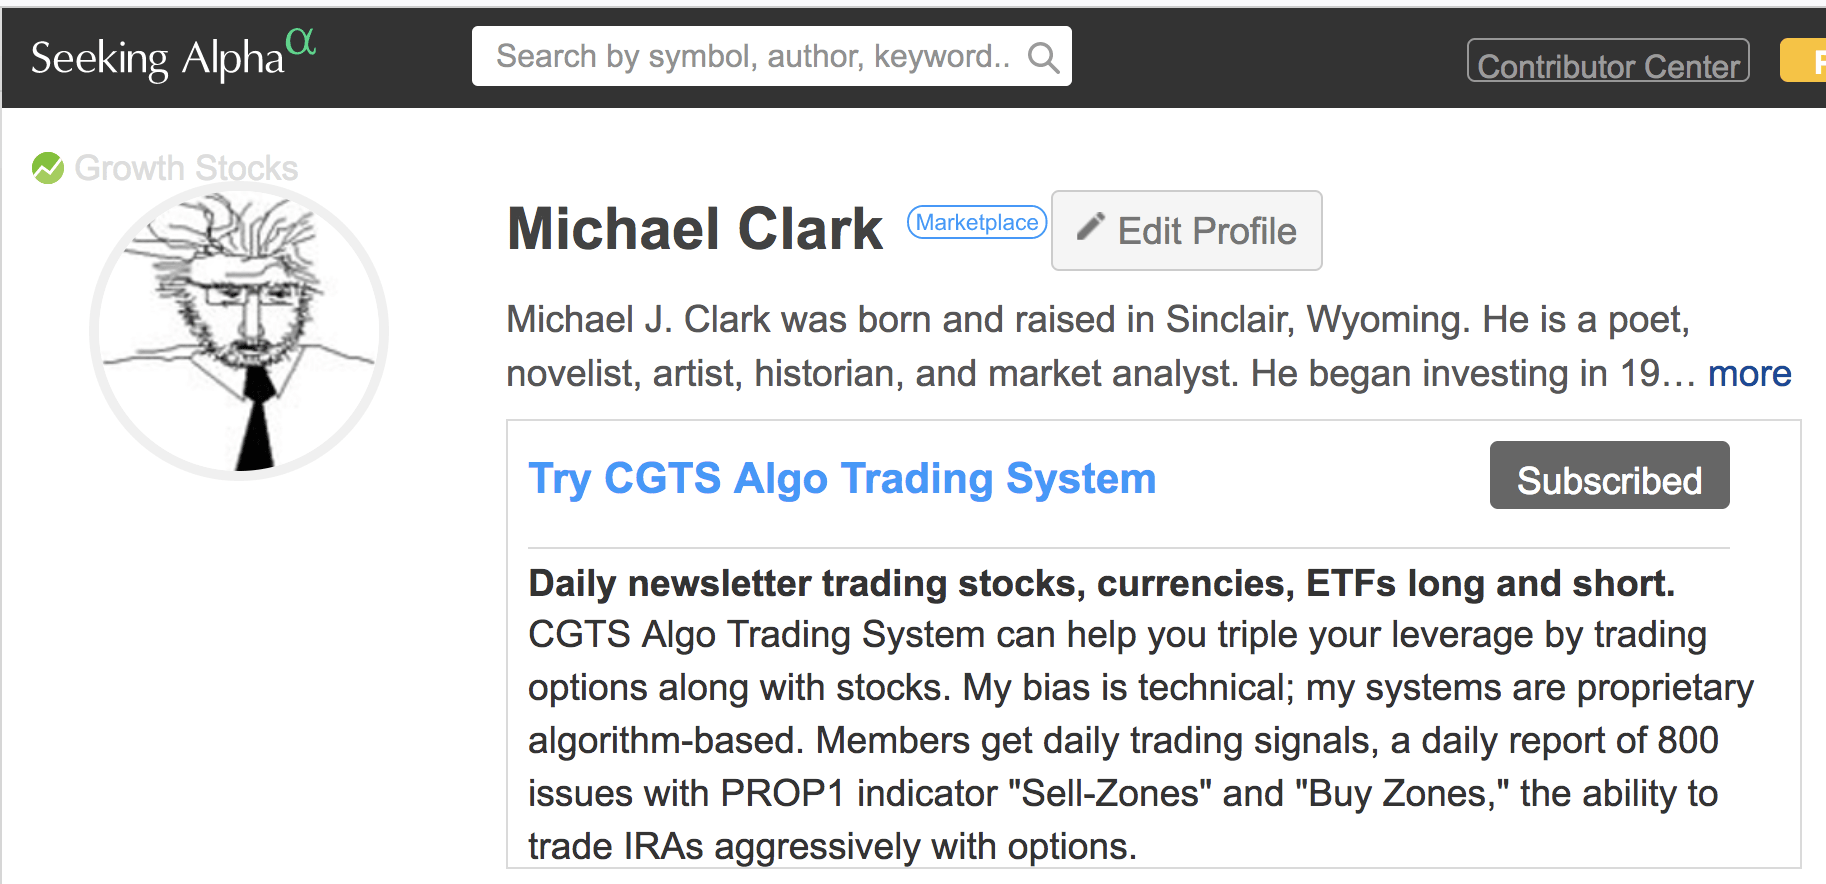This screenshot has width=1826, height=884.
Task: Click the partially visible yellow button
Action: 1805,62
